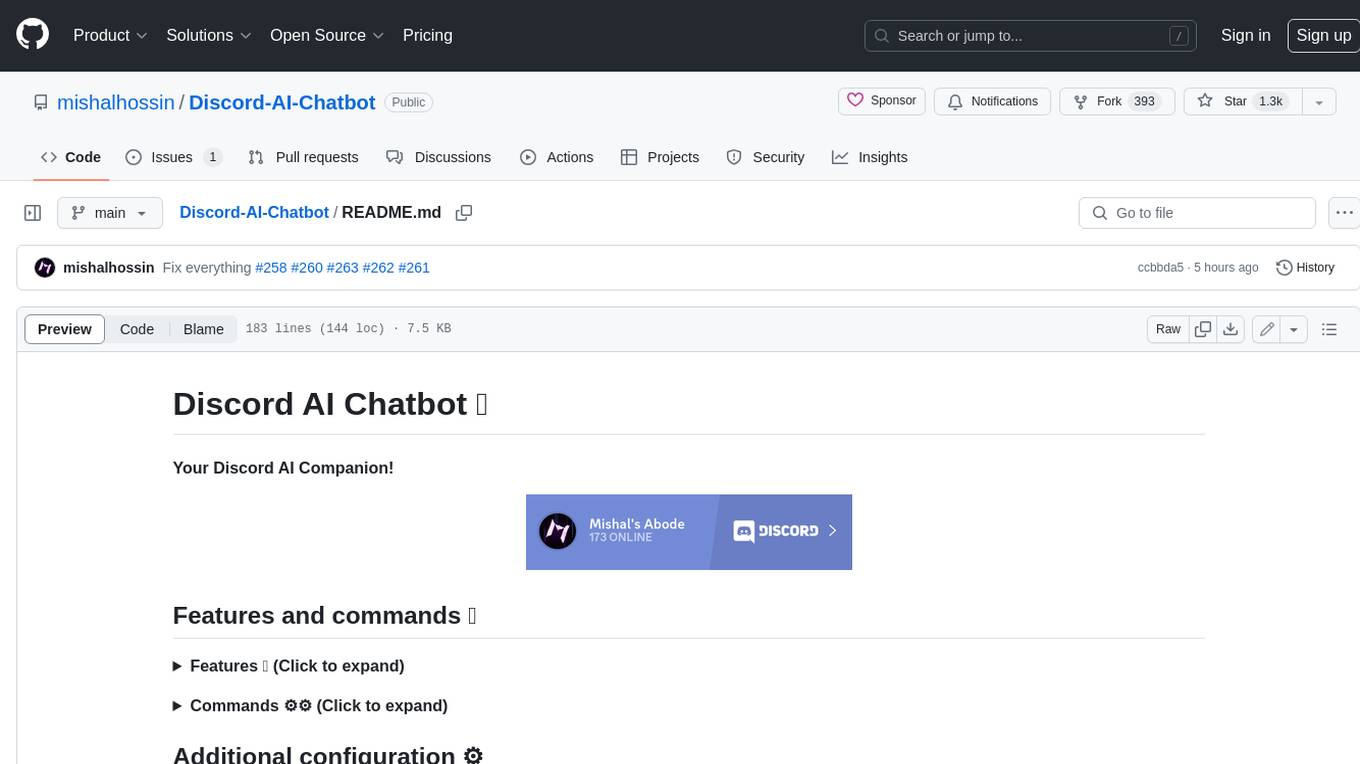The width and height of the screenshot is (1360, 764).
Task: Click the Sign up button
Action: pyautogui.click(x=1323, y=35)
